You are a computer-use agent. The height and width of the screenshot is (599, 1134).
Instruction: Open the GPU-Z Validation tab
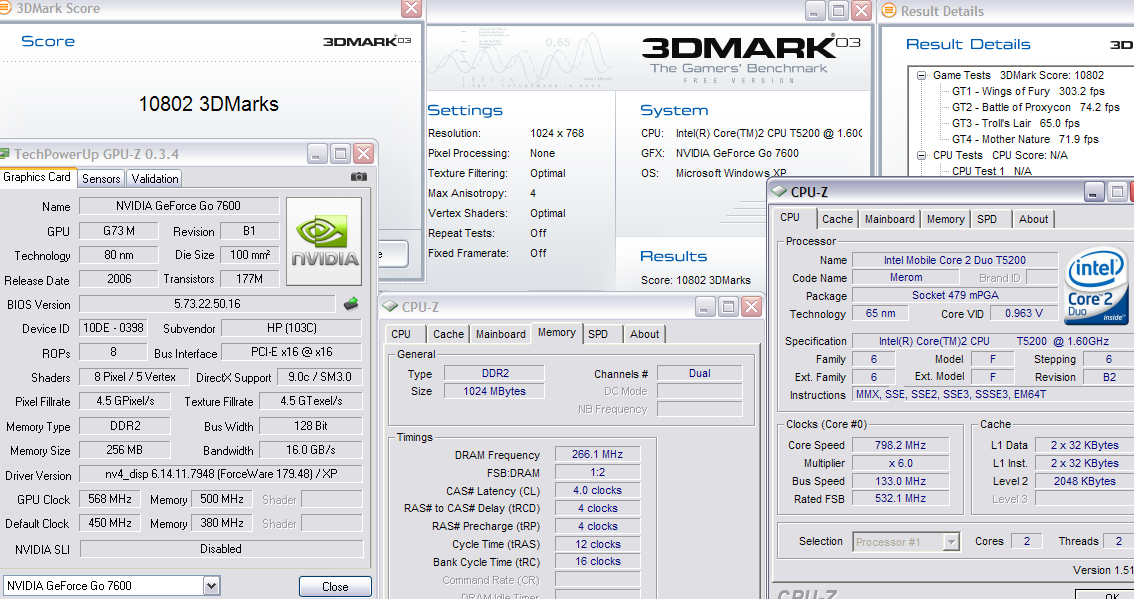click(x=155, y=179)
